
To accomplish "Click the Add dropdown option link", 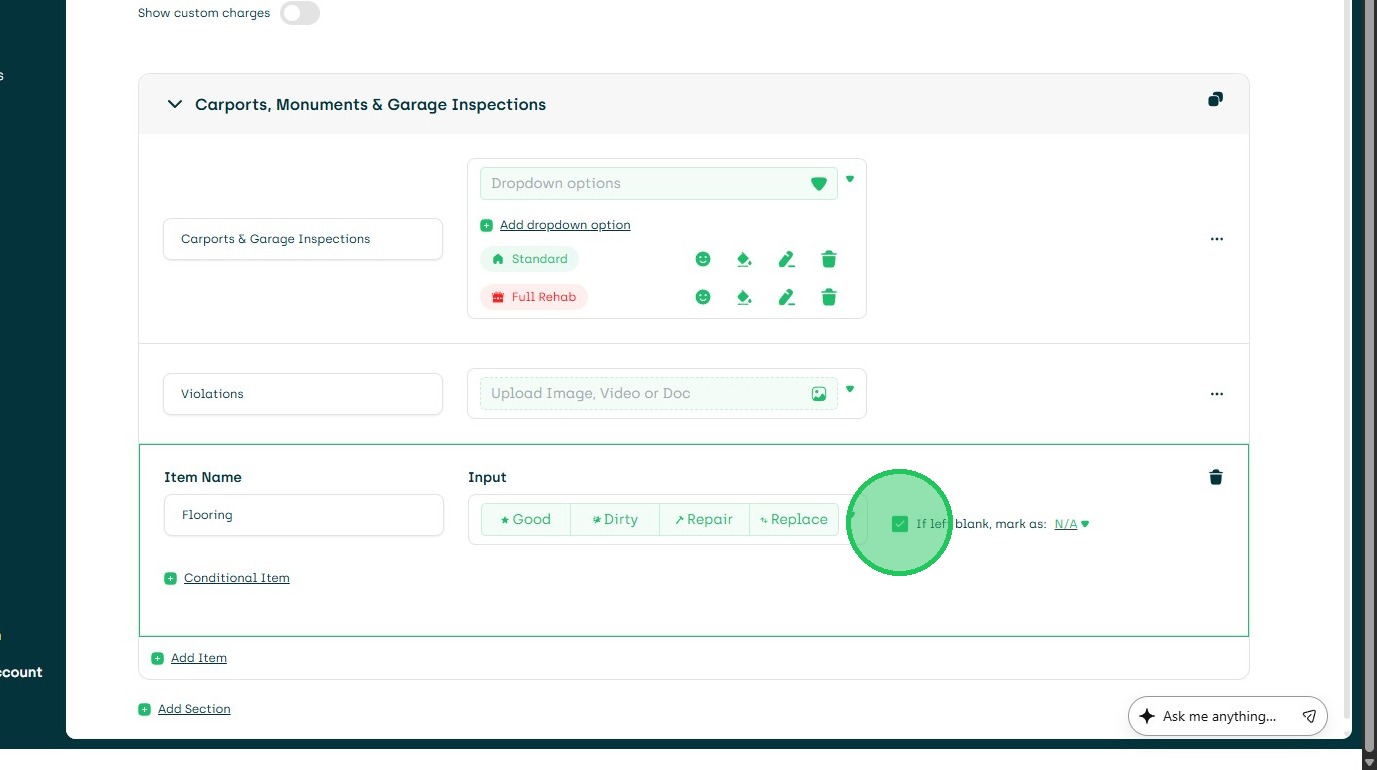I will coord(564,225).
